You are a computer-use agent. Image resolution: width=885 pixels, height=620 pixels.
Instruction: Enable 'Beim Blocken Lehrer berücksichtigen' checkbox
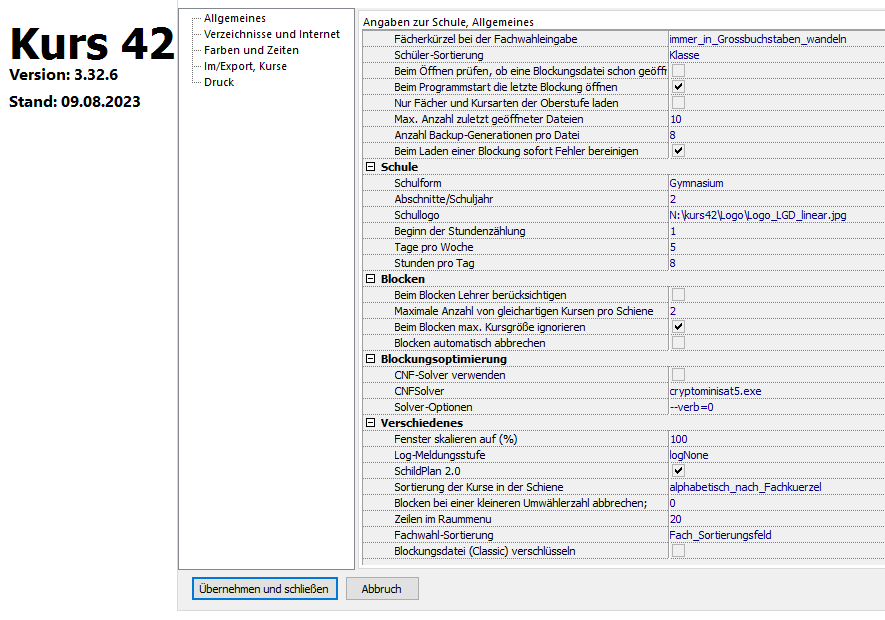click(x=678, y=295)
